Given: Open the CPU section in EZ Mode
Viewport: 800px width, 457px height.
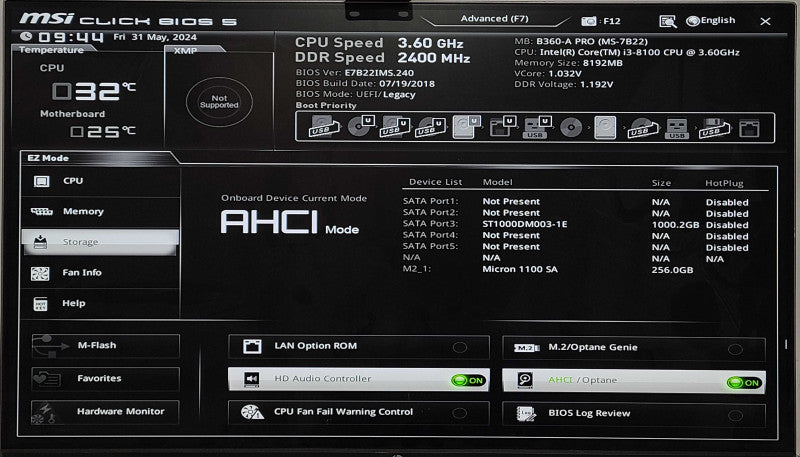Looking at the screenshot, I should point(101,181).
